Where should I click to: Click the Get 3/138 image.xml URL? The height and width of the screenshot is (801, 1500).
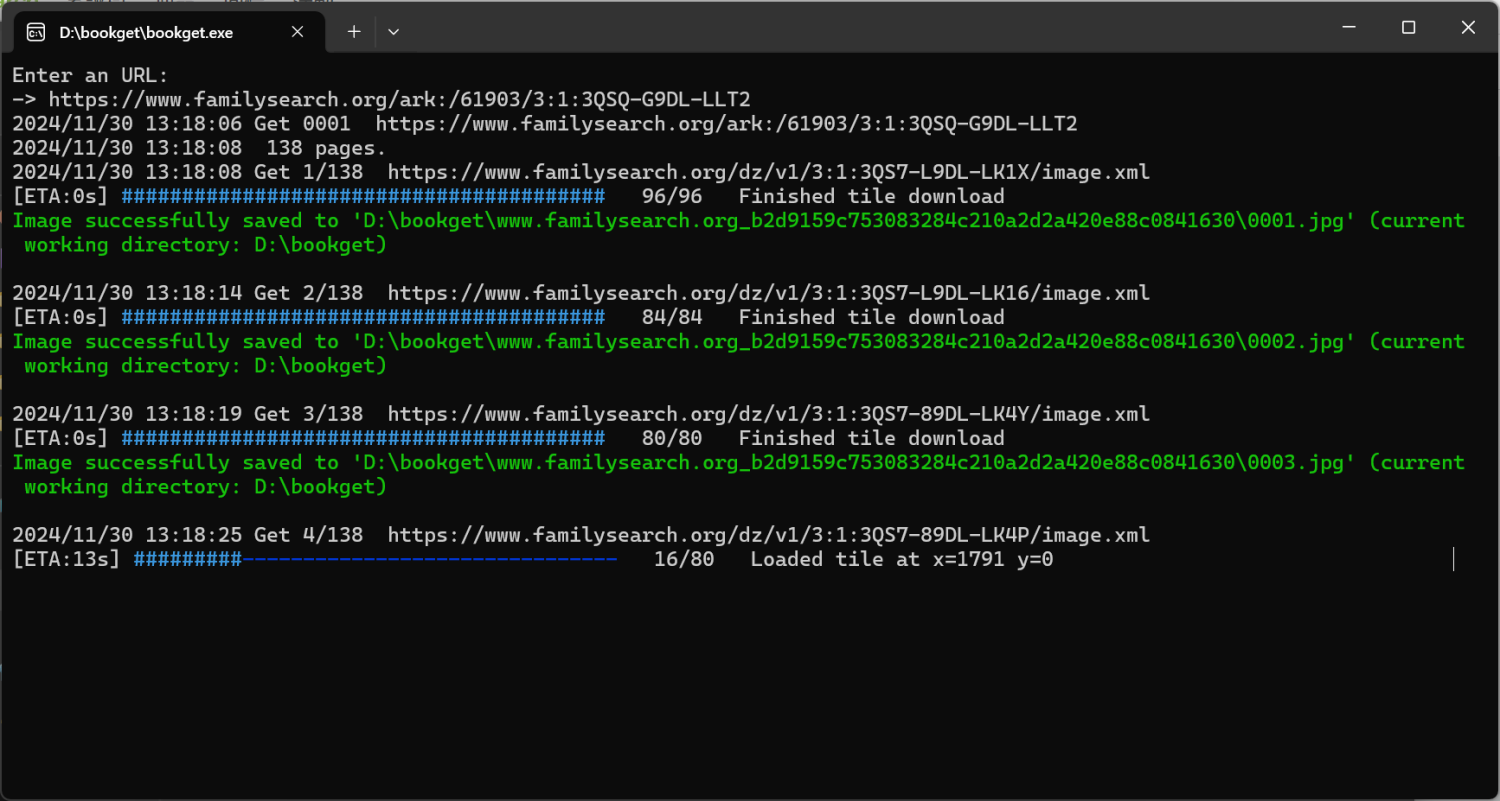click(x=768, y=414)
